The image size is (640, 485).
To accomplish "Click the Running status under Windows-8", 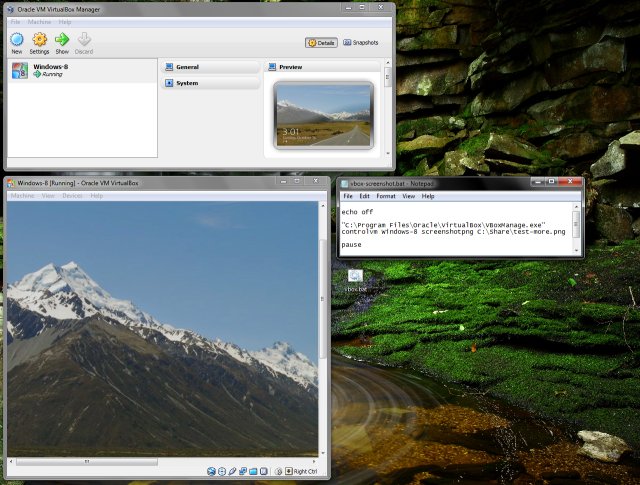I will tap(48, 74).
